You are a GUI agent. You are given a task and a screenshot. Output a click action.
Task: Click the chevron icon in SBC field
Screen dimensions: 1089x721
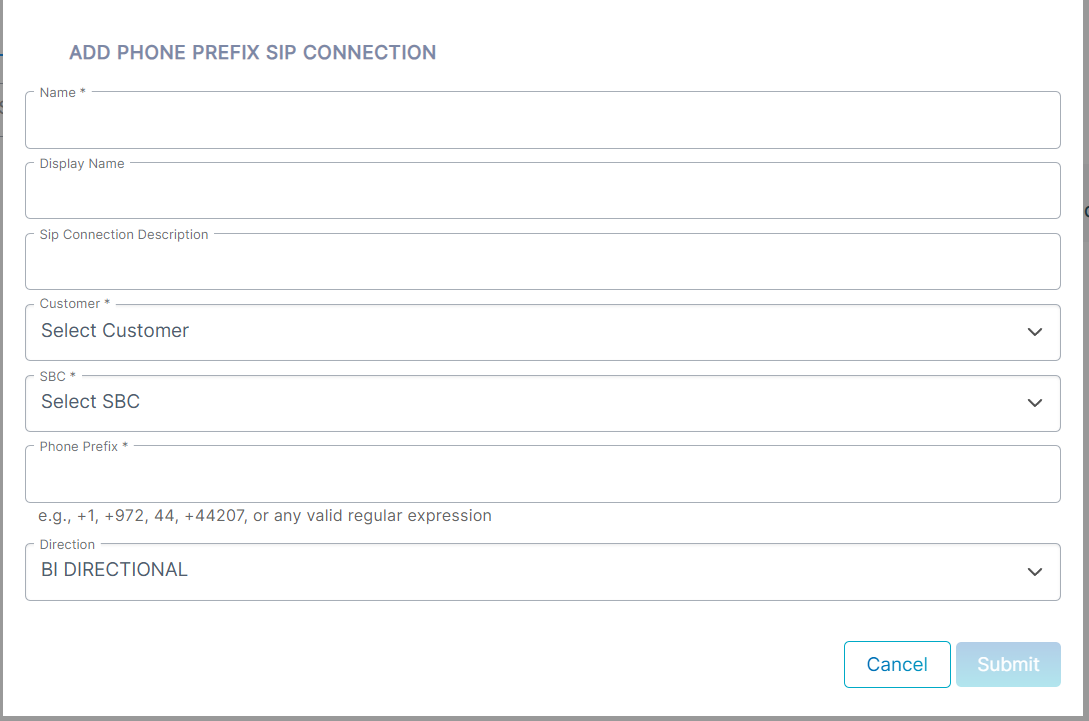tap(1034, 403)
